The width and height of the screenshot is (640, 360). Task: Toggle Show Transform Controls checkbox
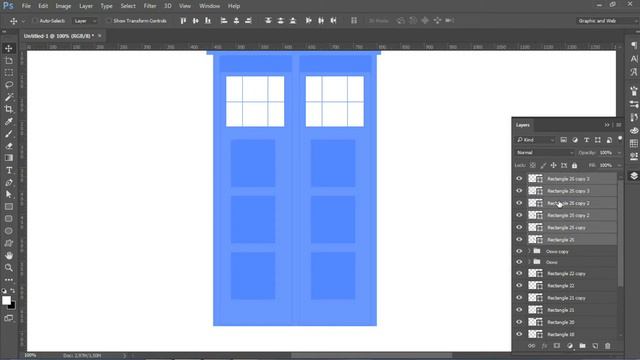109,21
